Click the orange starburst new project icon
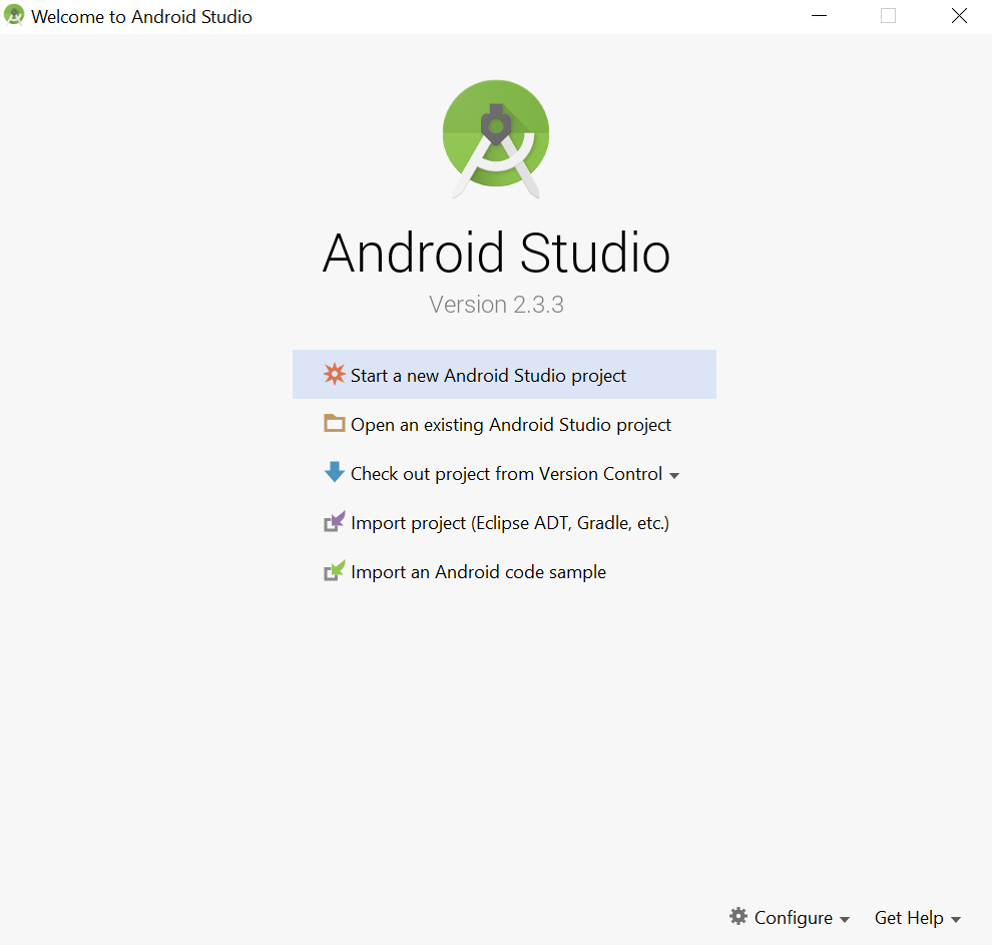 coord(334,374)
